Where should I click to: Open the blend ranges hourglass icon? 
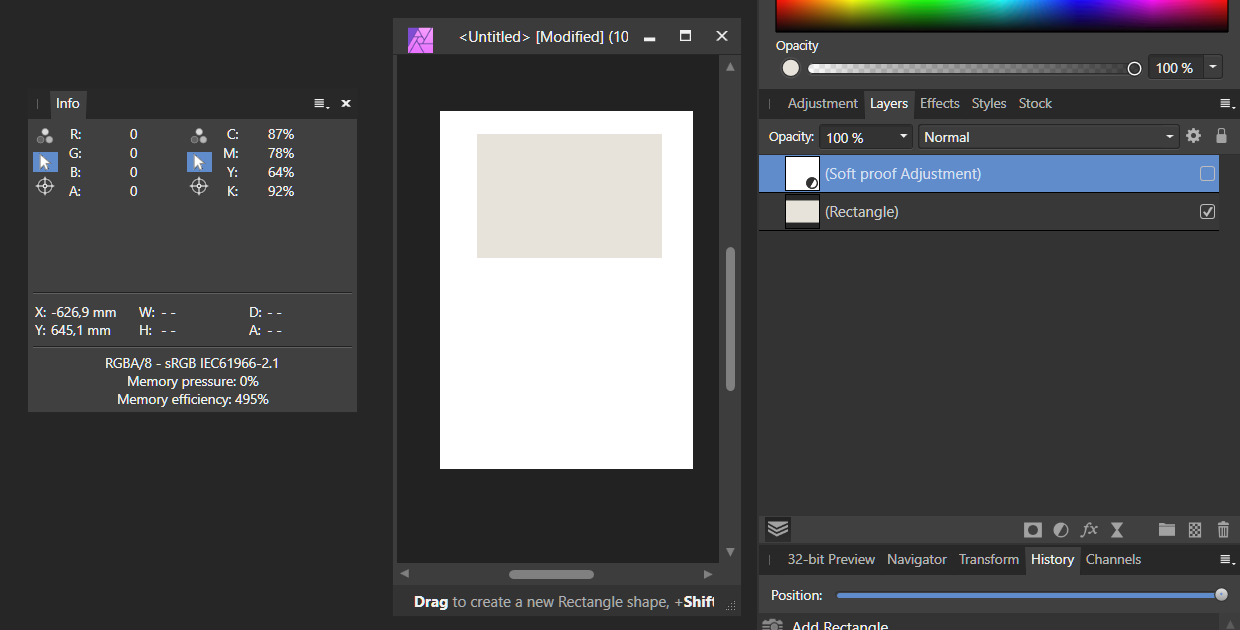(1117, 529)
